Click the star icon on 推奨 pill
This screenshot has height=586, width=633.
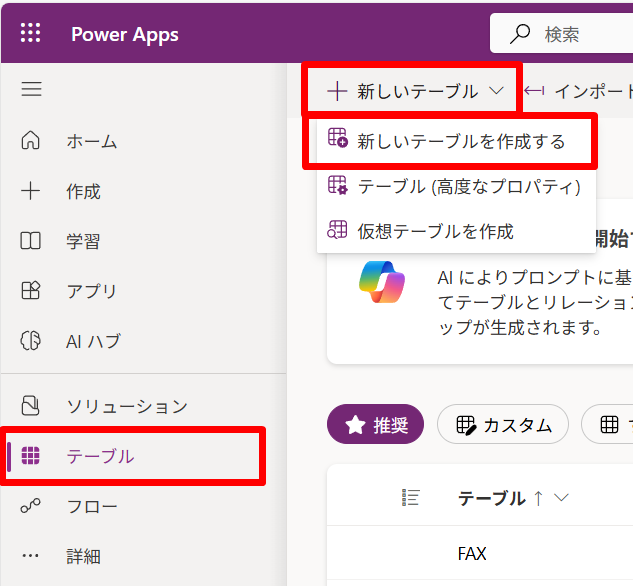click(355, 425)
